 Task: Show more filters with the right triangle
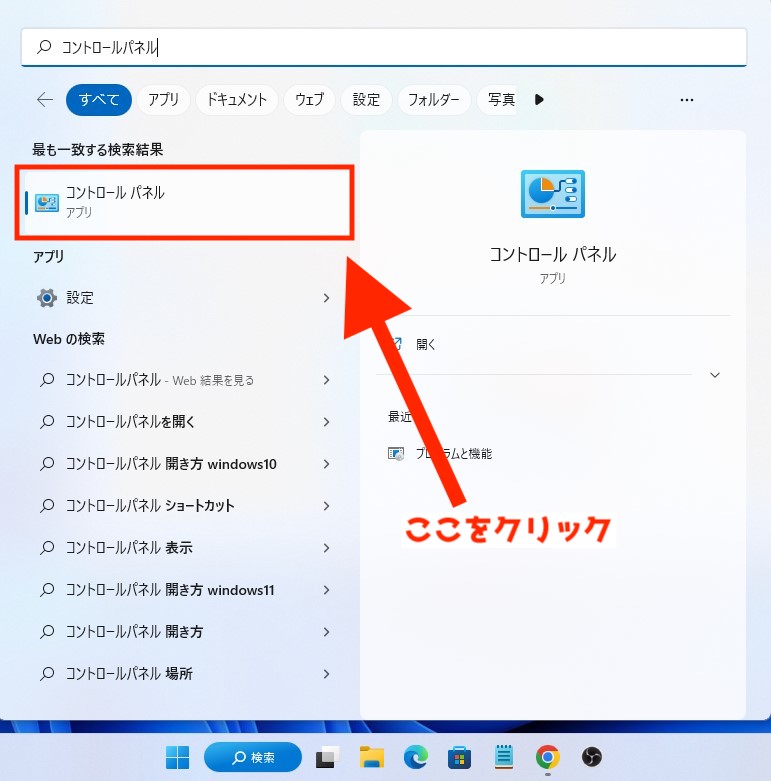pos(539,100)
